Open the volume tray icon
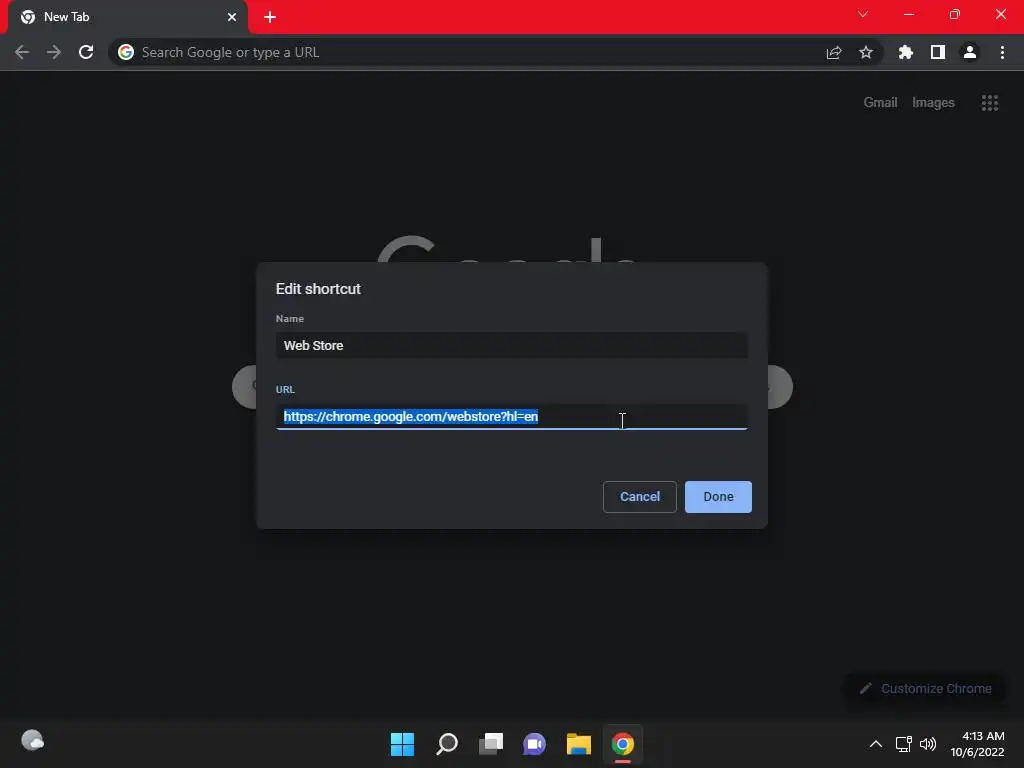The width and height of the screenshot is (1024, 768). click(x=927, y=744)
